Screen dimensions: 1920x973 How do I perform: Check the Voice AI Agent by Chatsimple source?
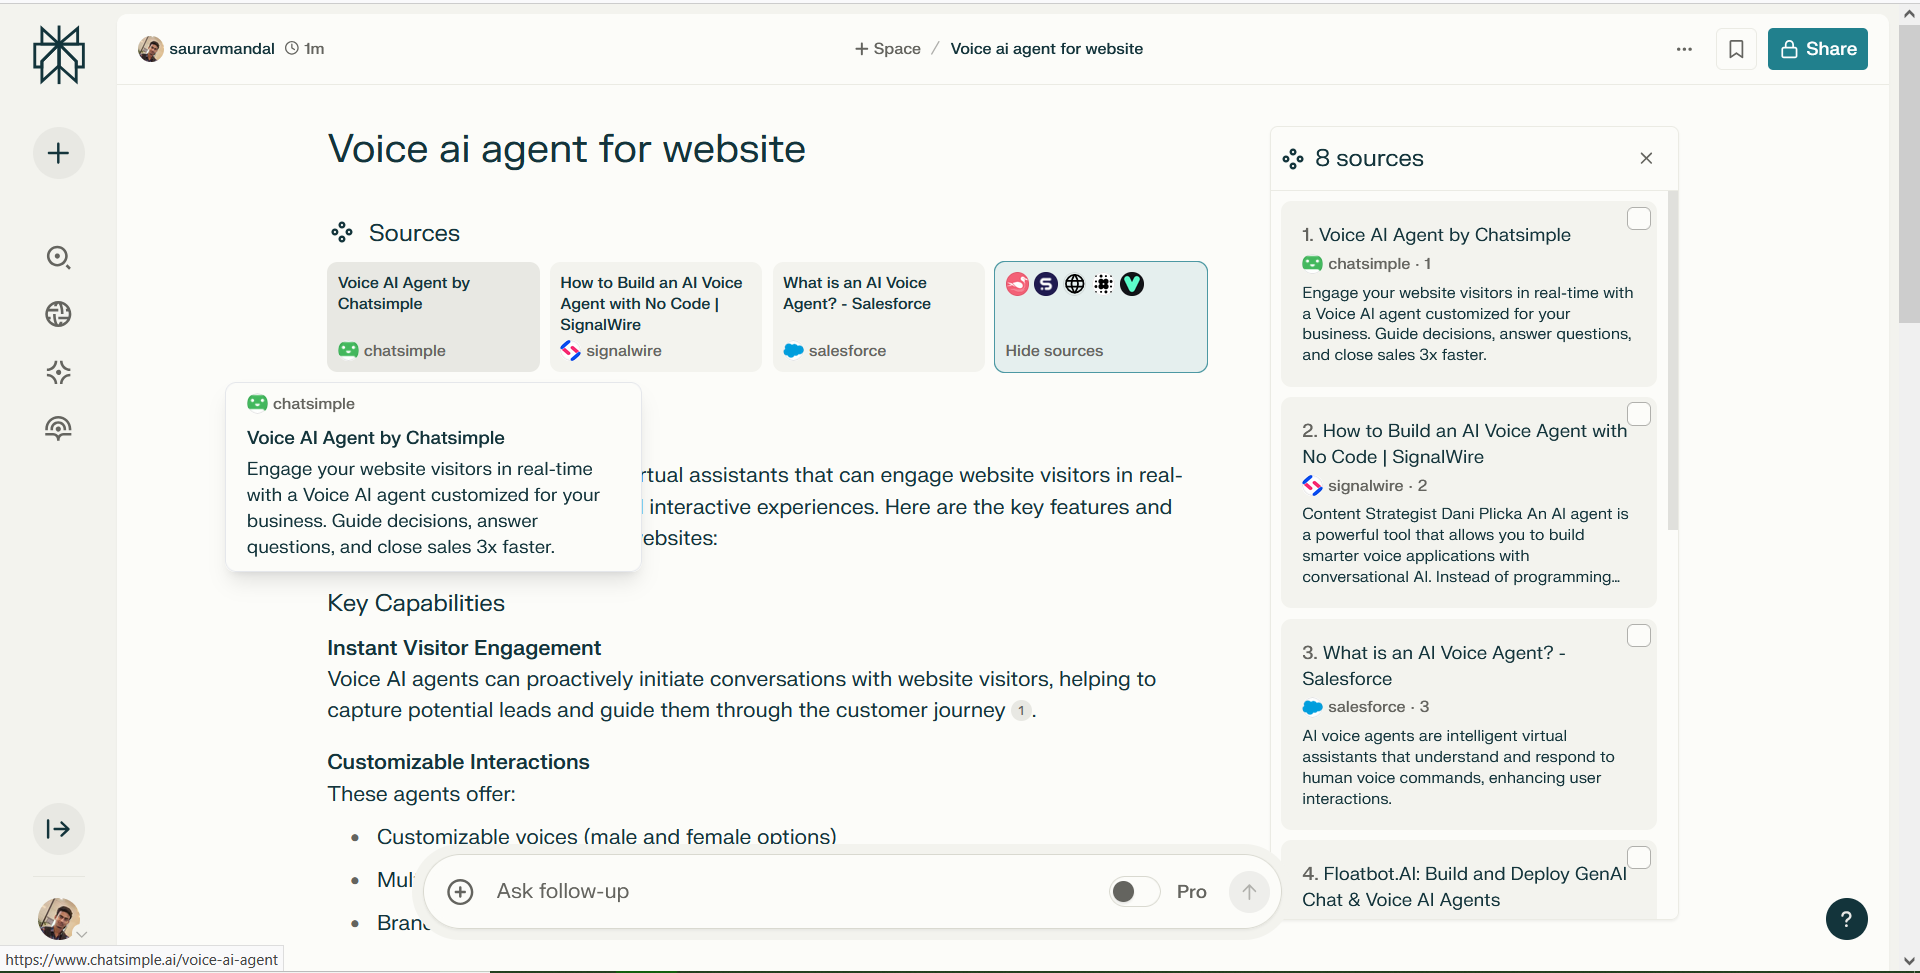pos(1638,218)
